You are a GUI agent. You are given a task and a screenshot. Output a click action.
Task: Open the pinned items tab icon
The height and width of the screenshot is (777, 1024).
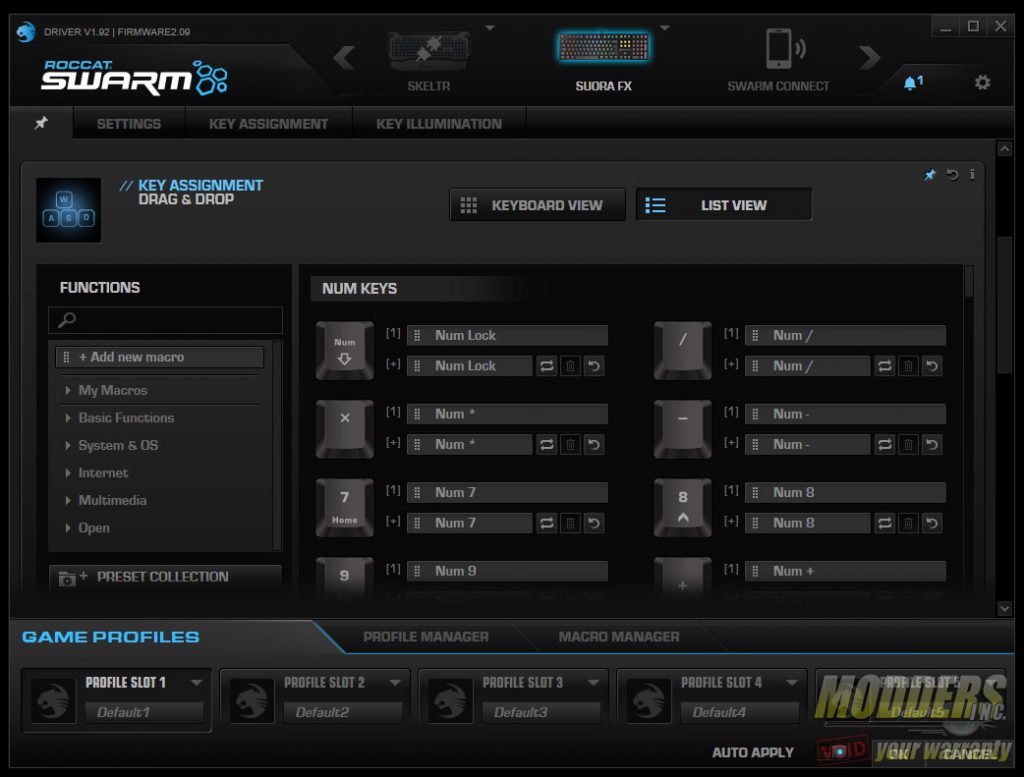point(41,123)
